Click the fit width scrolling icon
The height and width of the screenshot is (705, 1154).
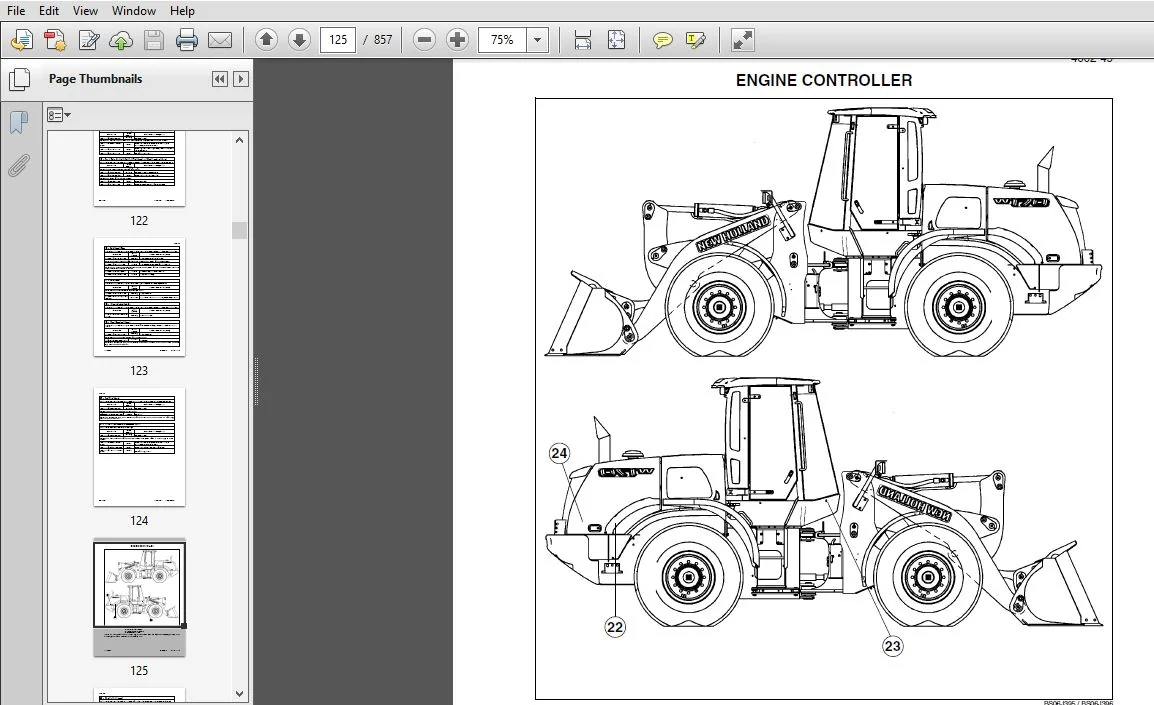click(x=583, y=40)
